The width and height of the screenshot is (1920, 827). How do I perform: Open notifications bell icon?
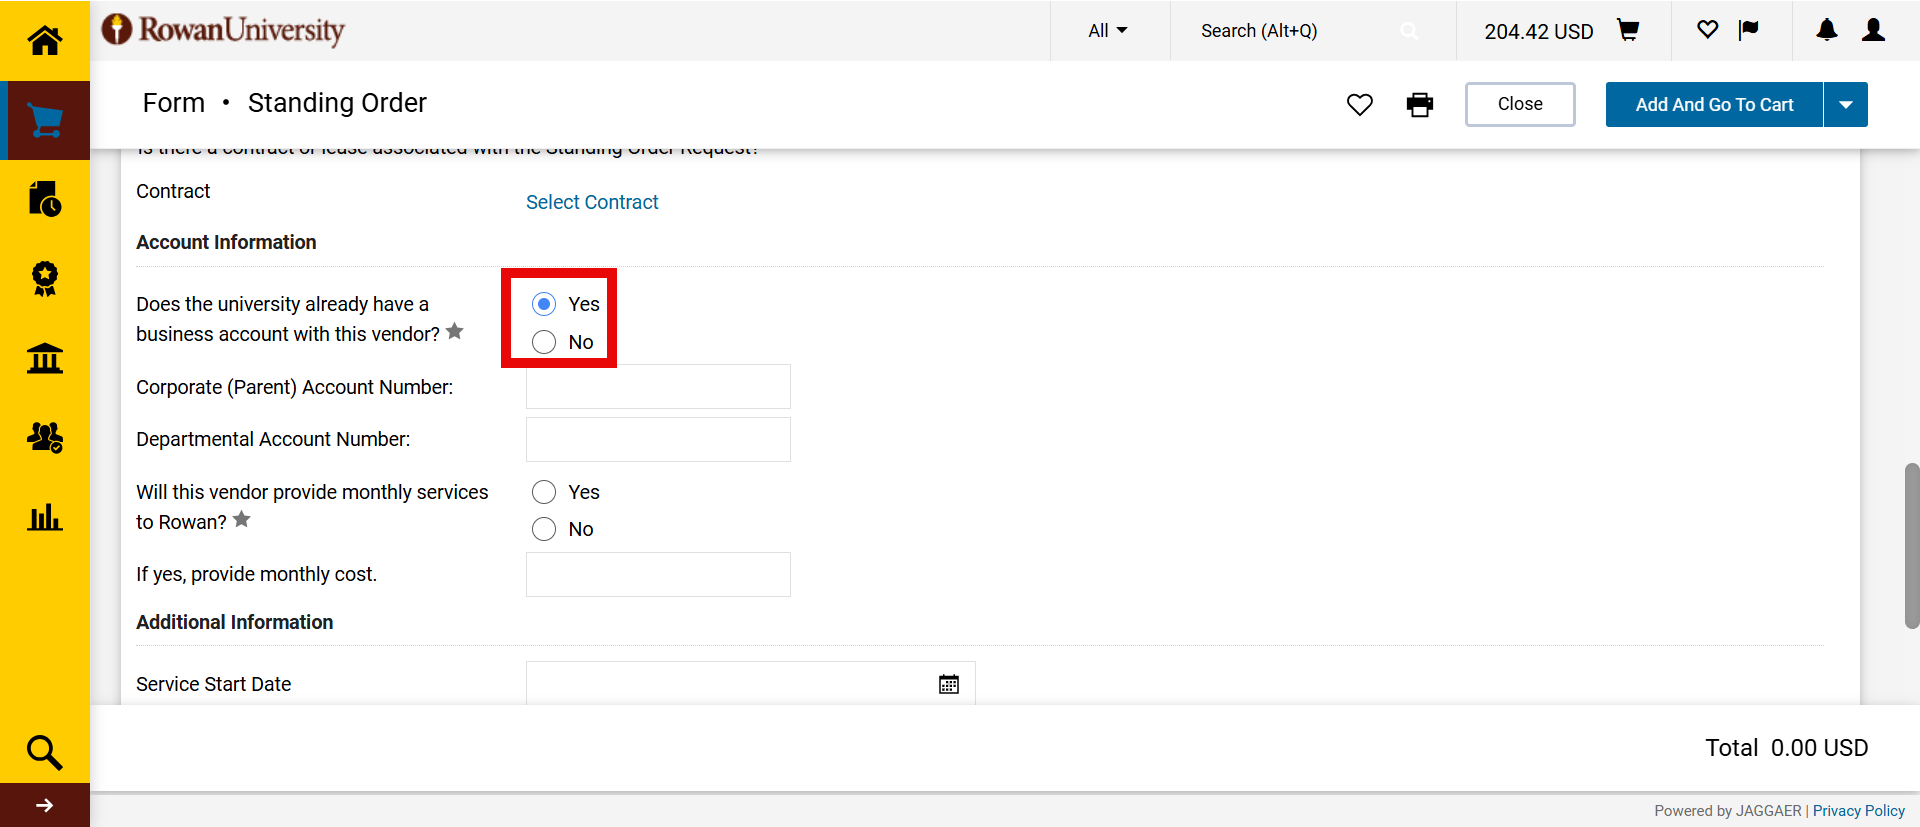click(x=1826, y=31)
